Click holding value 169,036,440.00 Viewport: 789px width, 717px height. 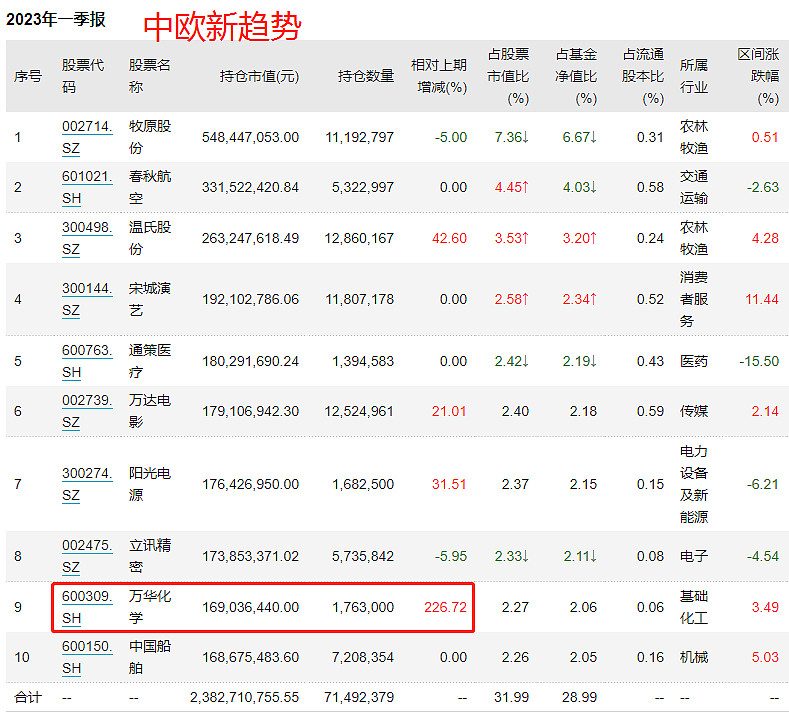click(251, 607)
